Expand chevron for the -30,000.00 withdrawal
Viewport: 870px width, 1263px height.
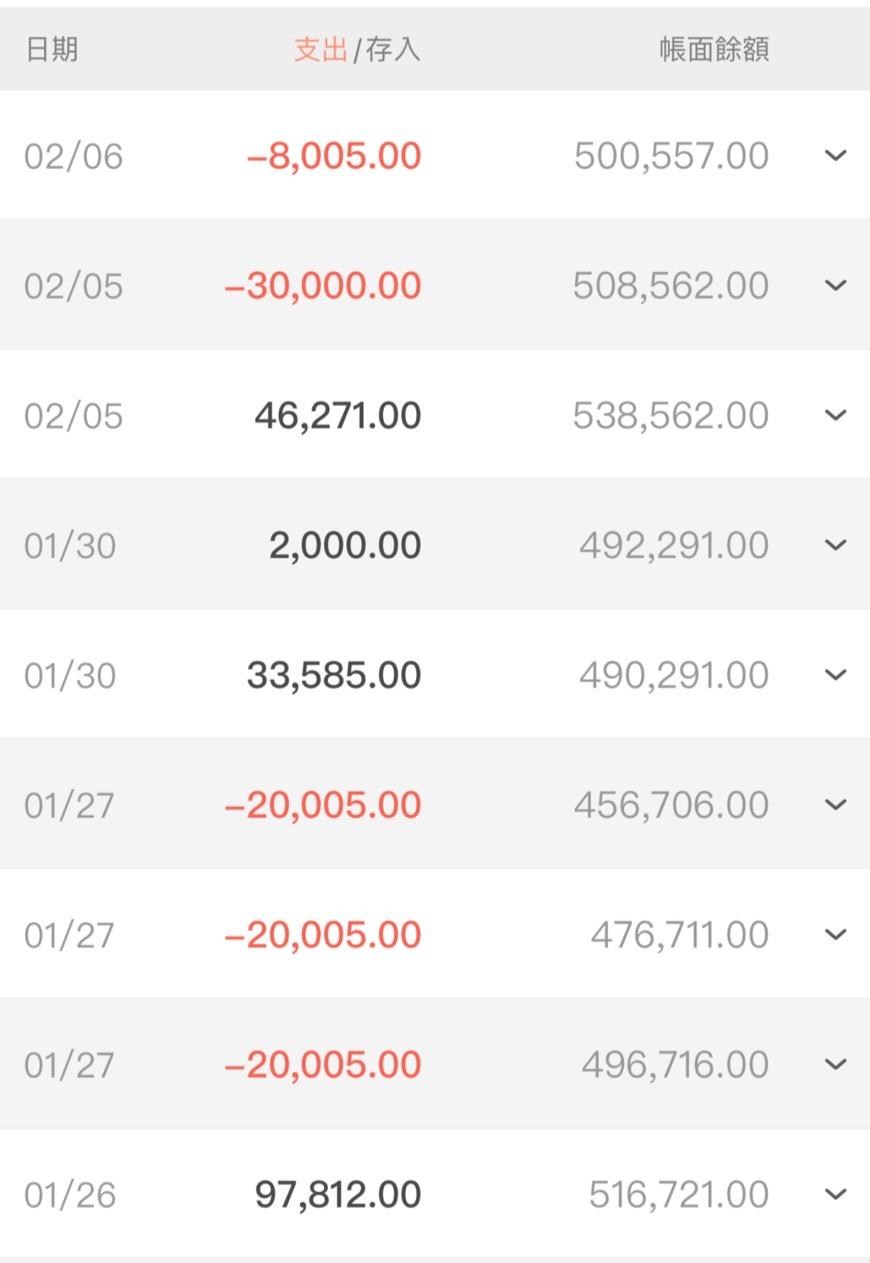835,285
